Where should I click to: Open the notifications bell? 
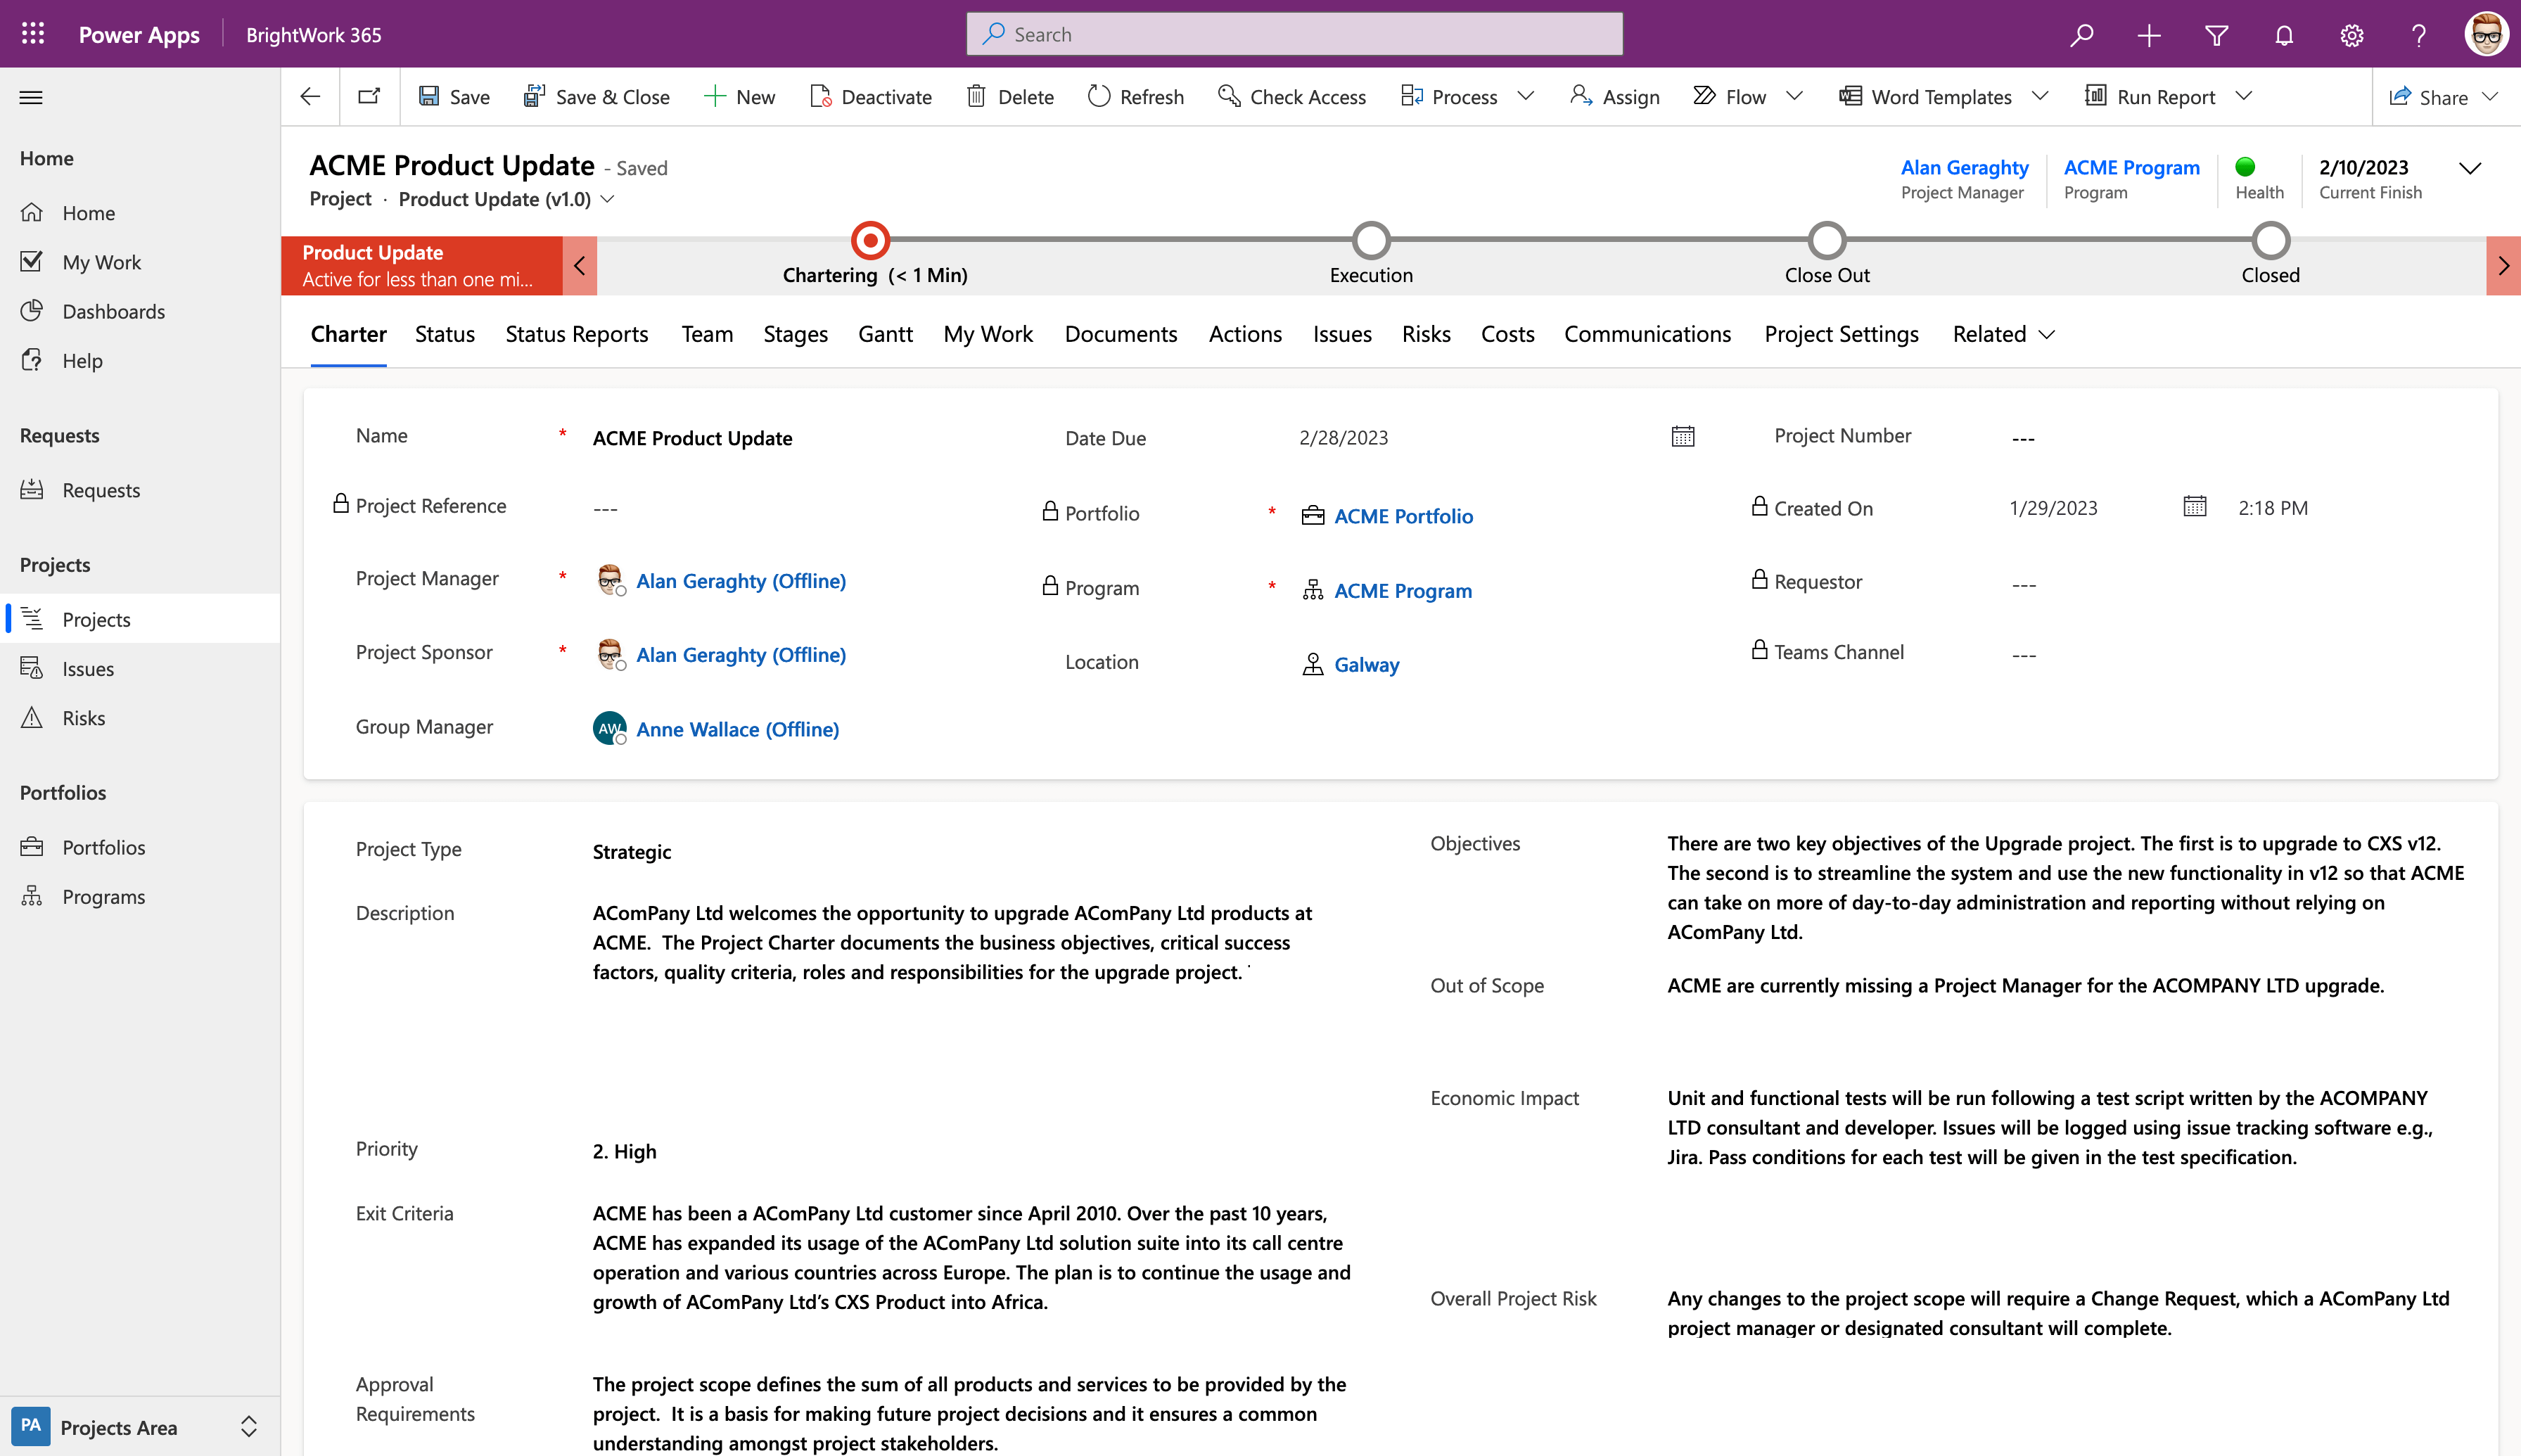coord(2284,35)
